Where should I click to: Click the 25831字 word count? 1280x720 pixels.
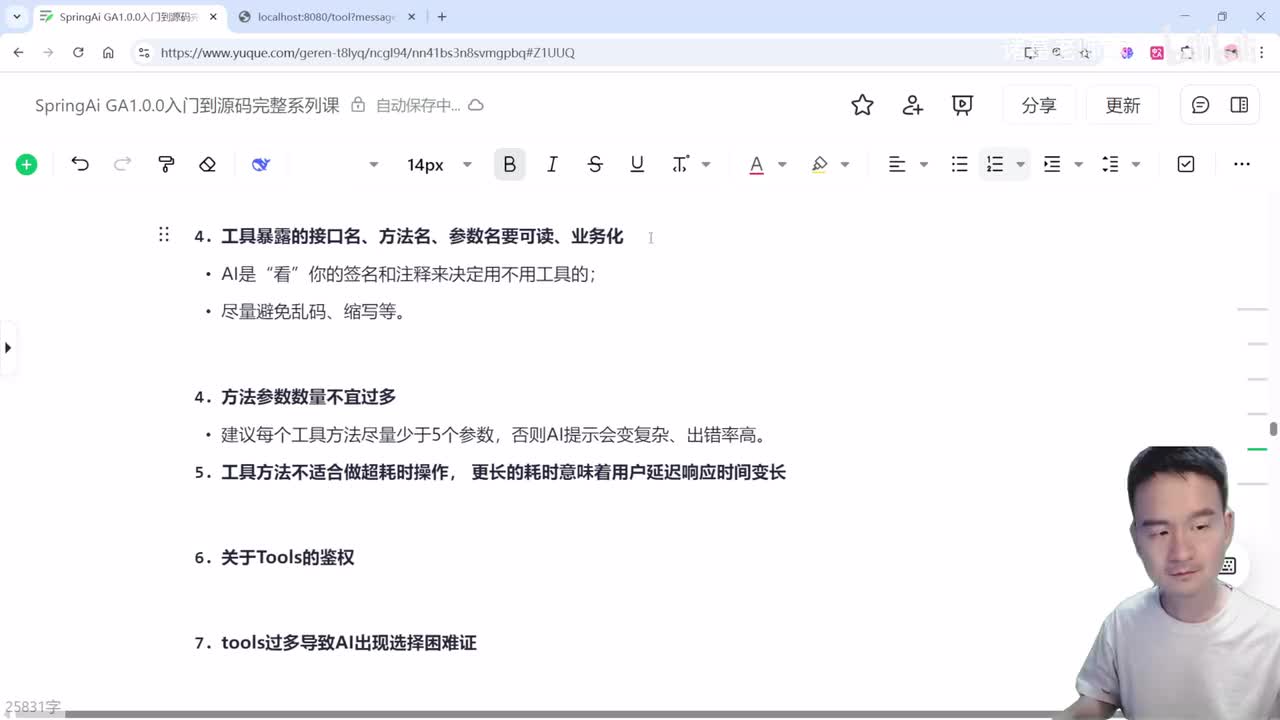[32, 707]
